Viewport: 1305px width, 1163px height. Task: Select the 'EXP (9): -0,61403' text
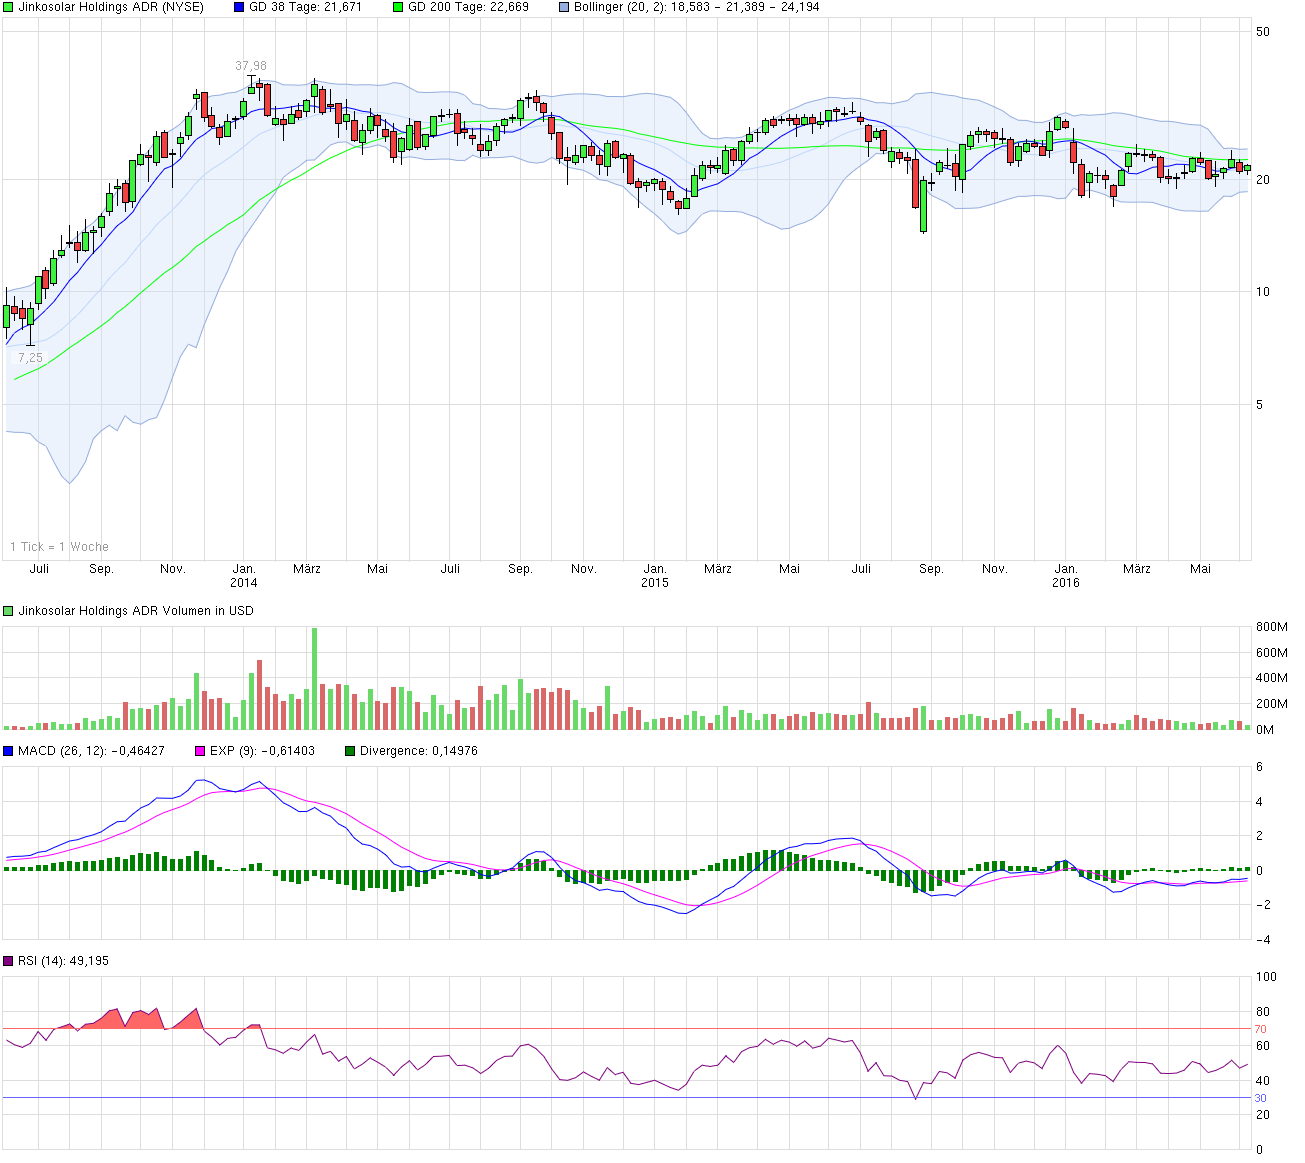(261, 751)
